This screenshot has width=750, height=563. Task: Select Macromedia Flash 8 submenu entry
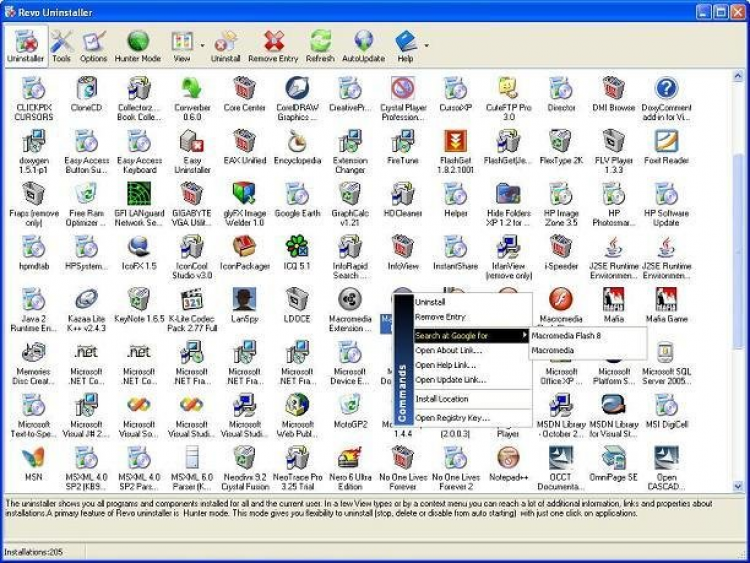tap(588, 335)
